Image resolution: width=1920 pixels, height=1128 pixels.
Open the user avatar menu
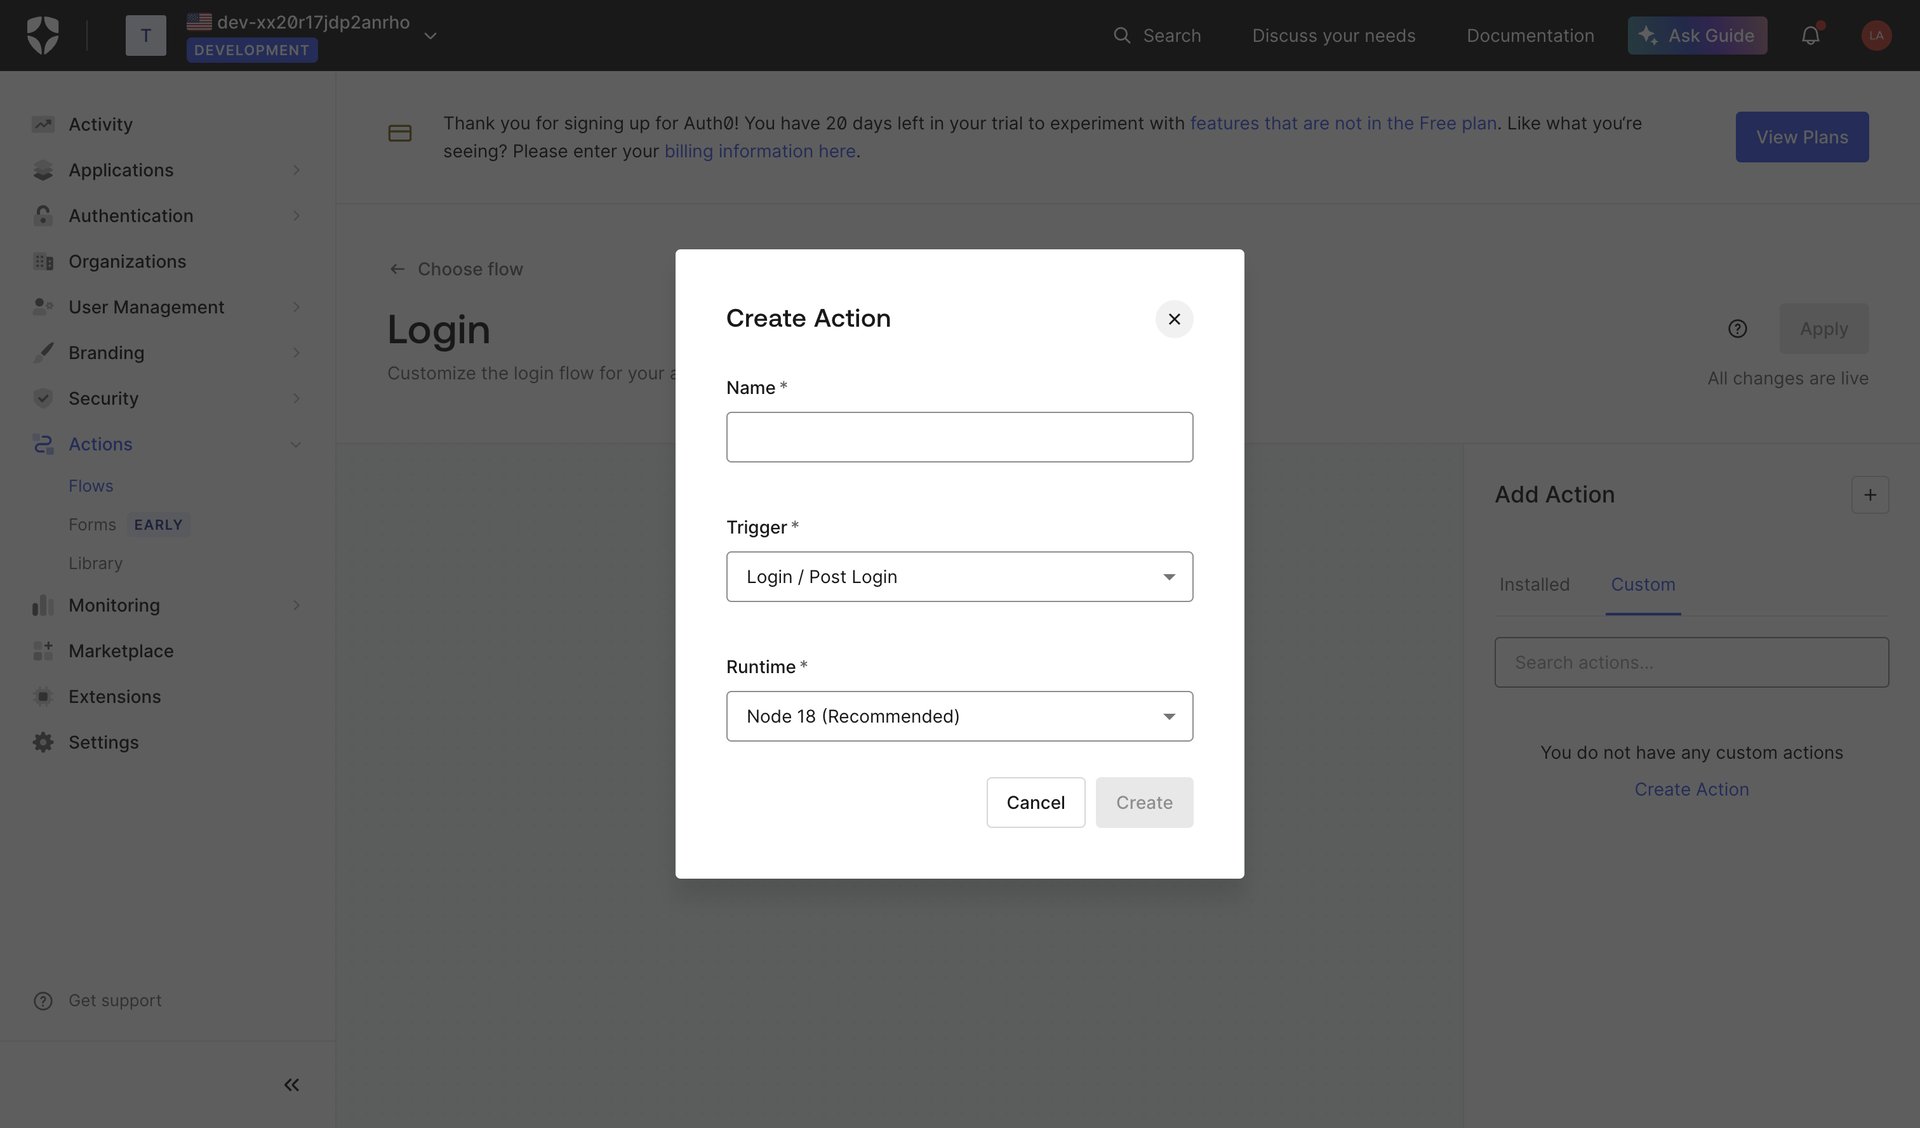tap(1876, 35)
